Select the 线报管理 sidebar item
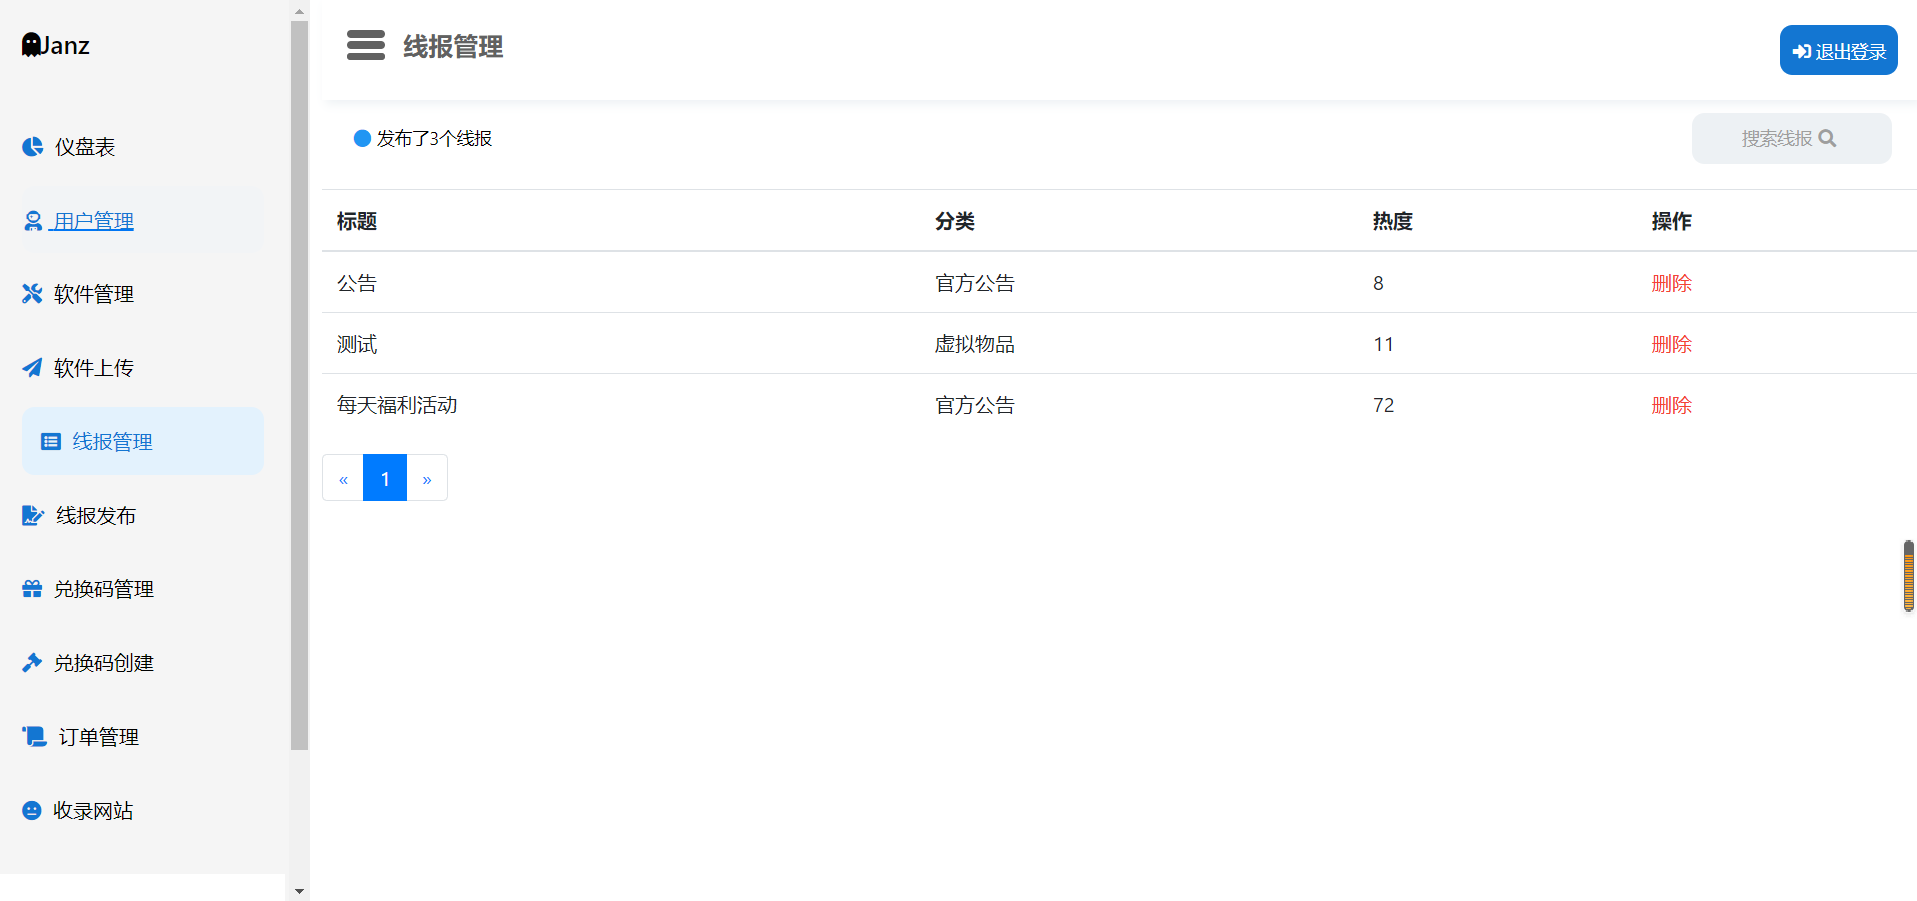 point(112,442)
